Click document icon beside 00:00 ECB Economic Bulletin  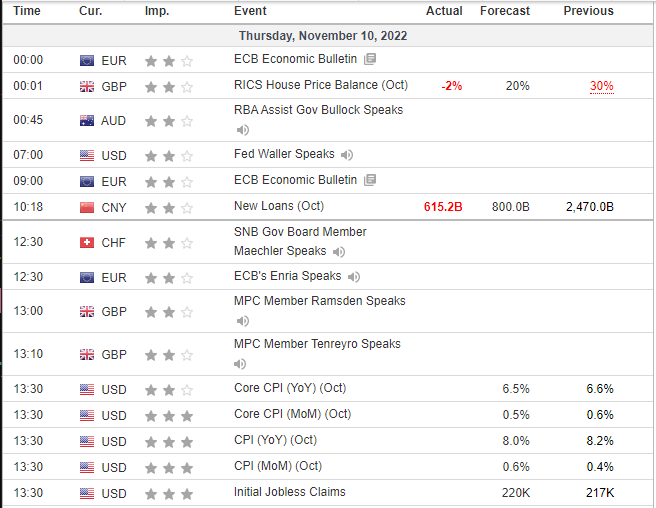pyautogui.click(x=370, y=59)
